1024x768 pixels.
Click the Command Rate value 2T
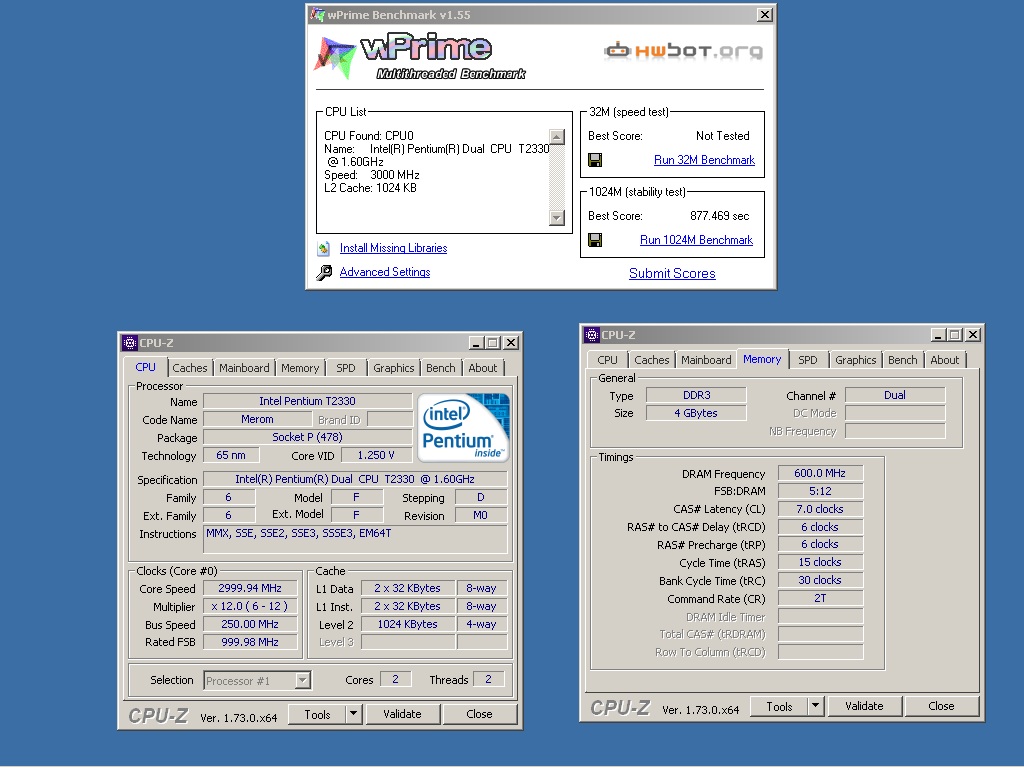(x=820, y=598)
